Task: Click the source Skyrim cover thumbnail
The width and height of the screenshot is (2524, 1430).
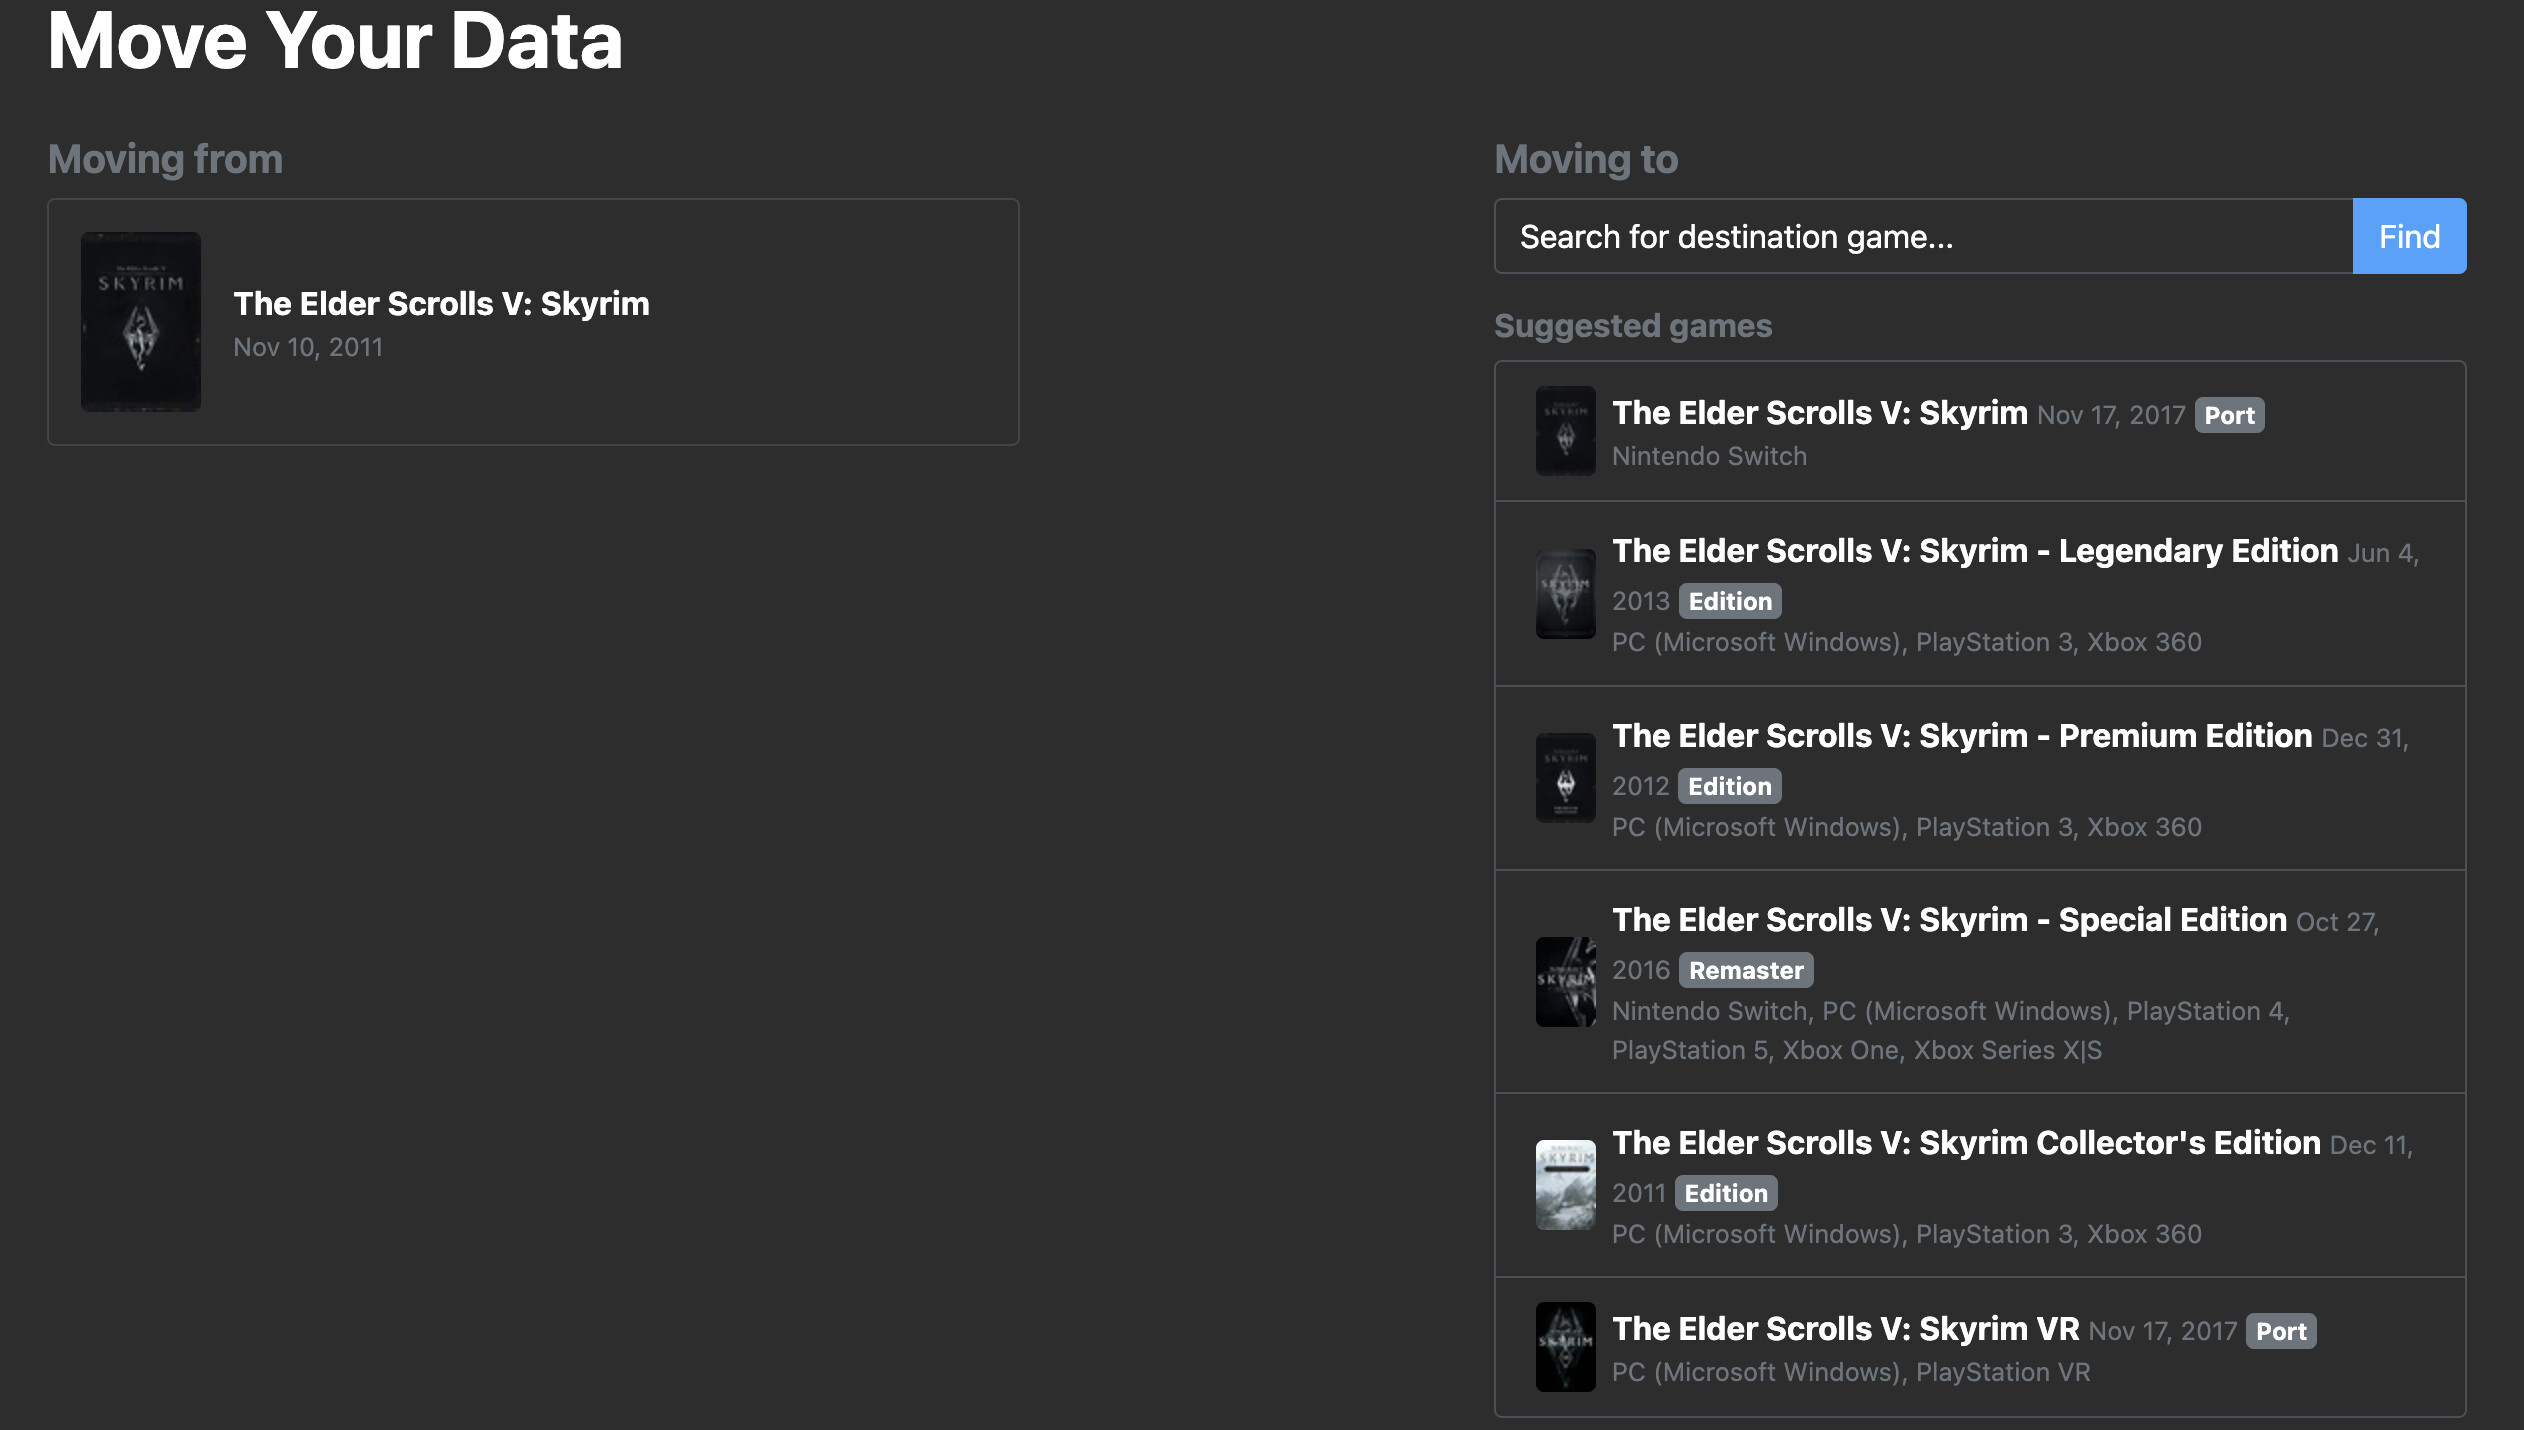Action: tap(141, 322)
